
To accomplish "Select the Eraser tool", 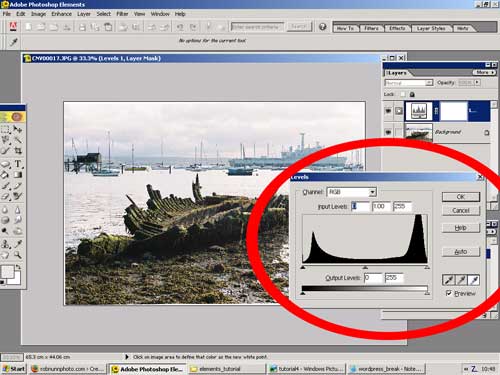I will [5, 196].
